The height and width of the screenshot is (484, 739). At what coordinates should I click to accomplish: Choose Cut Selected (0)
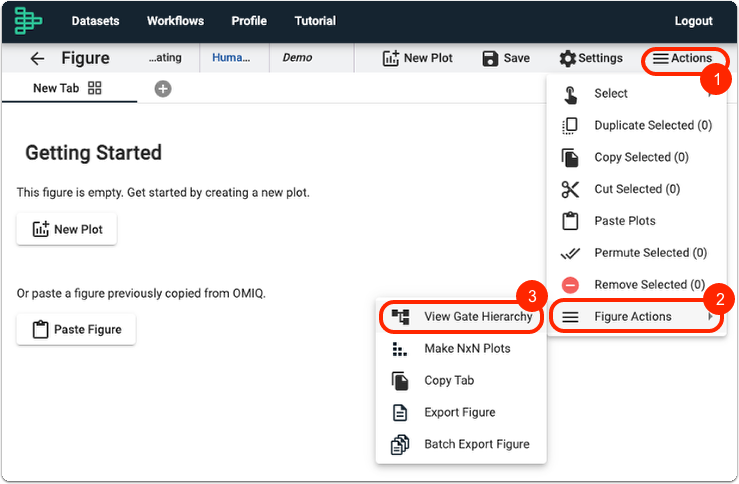[637, 189]
